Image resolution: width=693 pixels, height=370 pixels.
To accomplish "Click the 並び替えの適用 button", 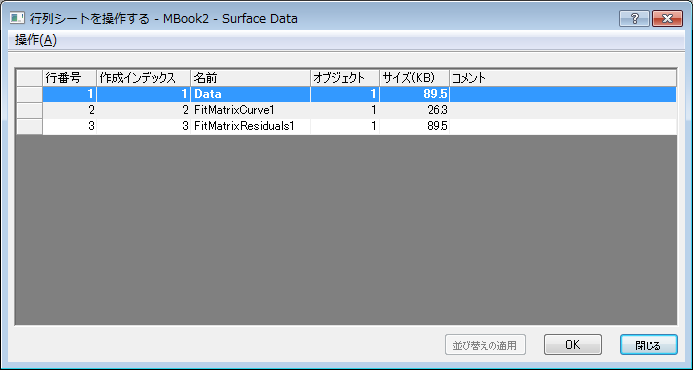I will [485, 345].
